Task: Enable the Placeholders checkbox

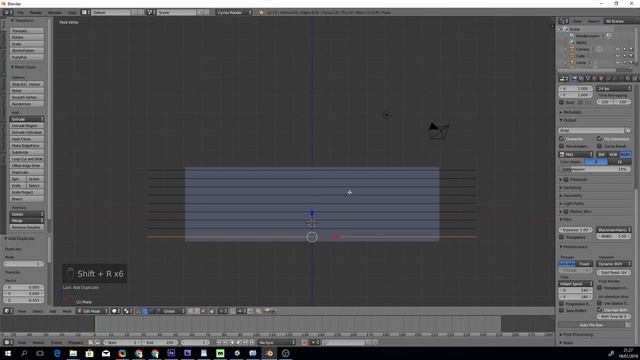Action: point(562,146)
